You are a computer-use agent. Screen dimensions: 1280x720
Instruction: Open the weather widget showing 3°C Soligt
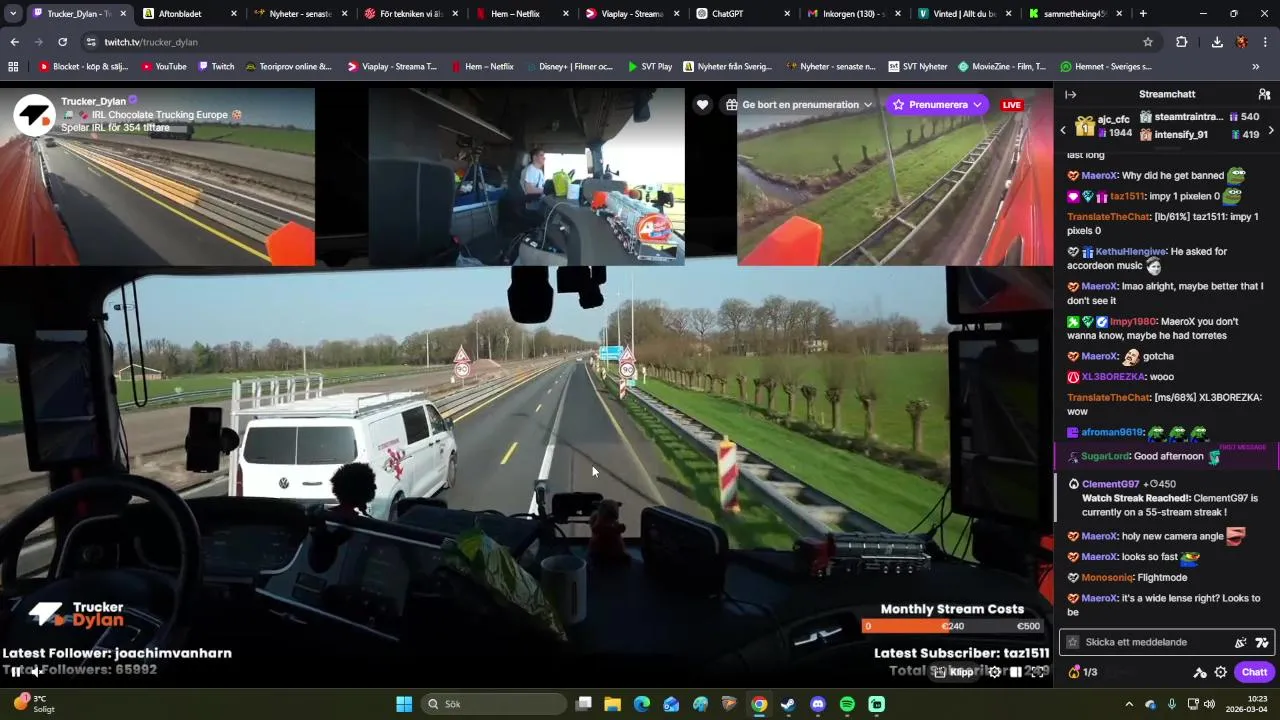pyautogui.click(x=32, y=704)
